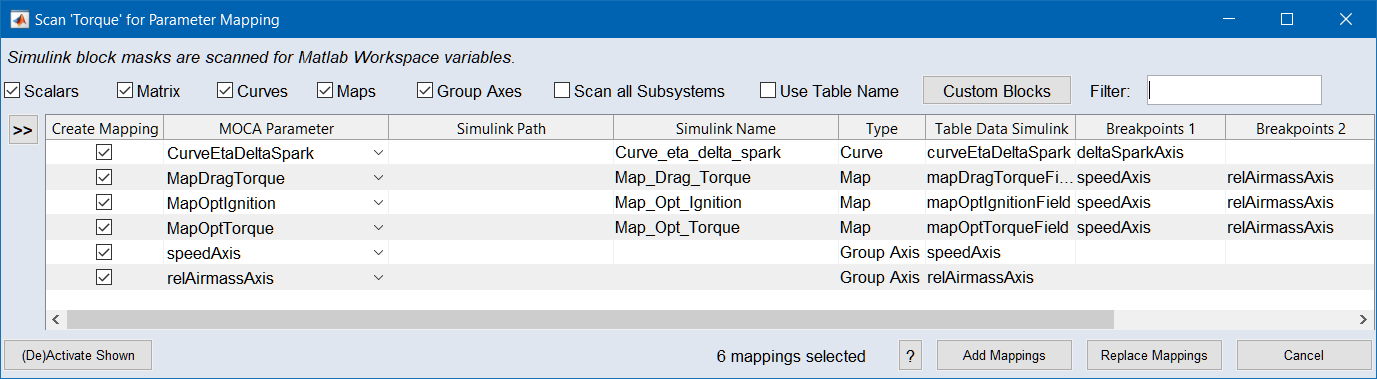Image resolution: width=1377 pixels, height=379 pixels.
Task: Click the MATLAB logo in title bar
Action: (x=18, y=19)
